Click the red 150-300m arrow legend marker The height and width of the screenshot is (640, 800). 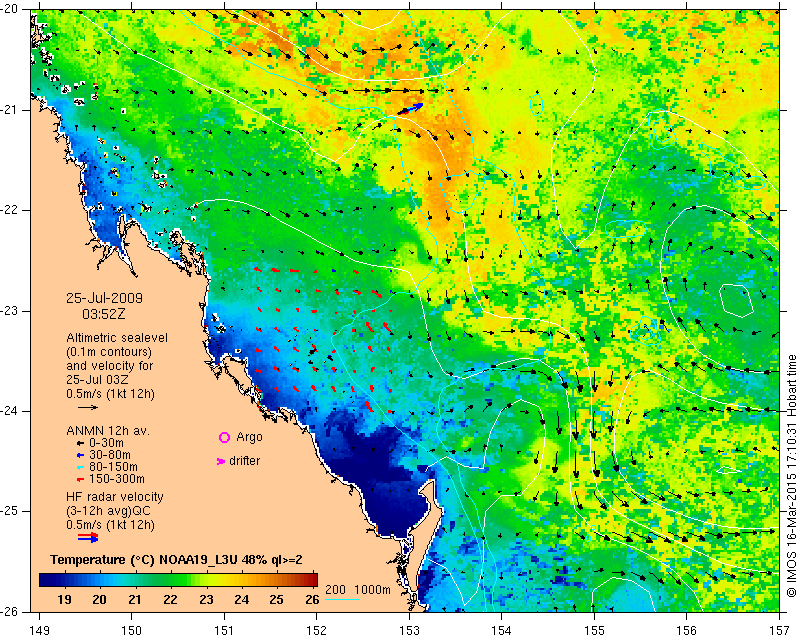tap(80, 479)
